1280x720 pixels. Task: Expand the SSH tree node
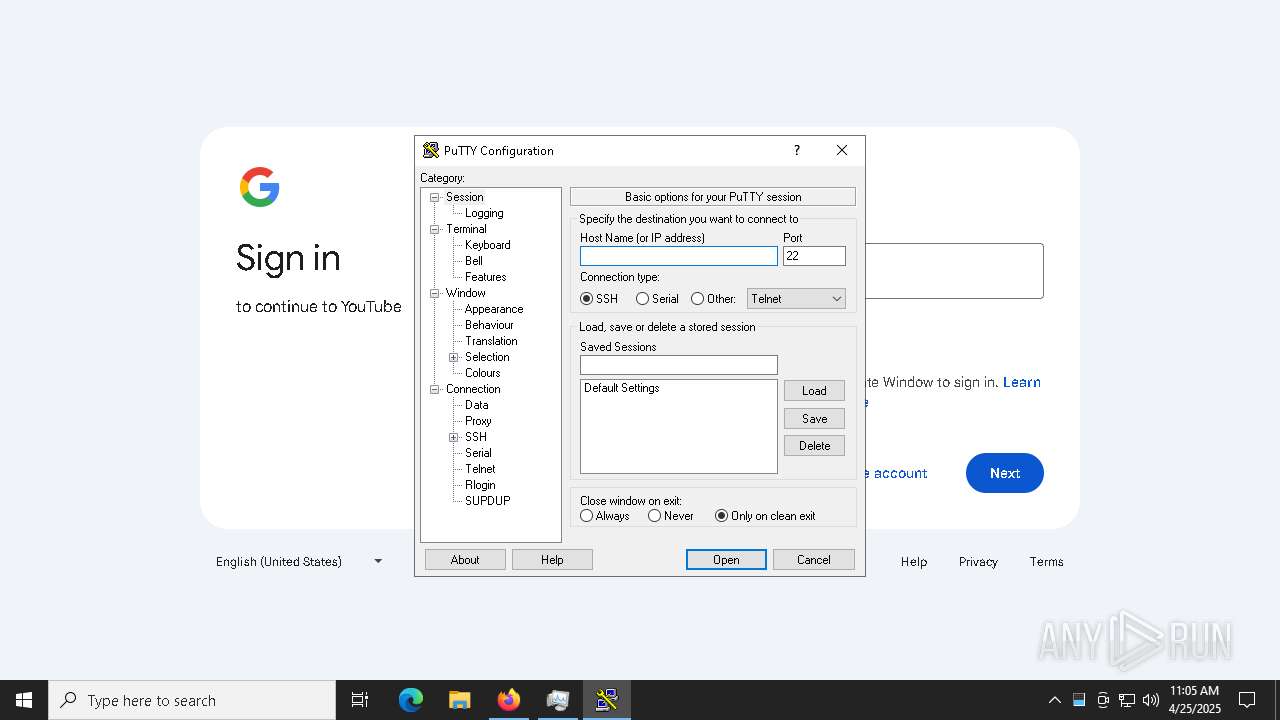(x=454, y=437)
